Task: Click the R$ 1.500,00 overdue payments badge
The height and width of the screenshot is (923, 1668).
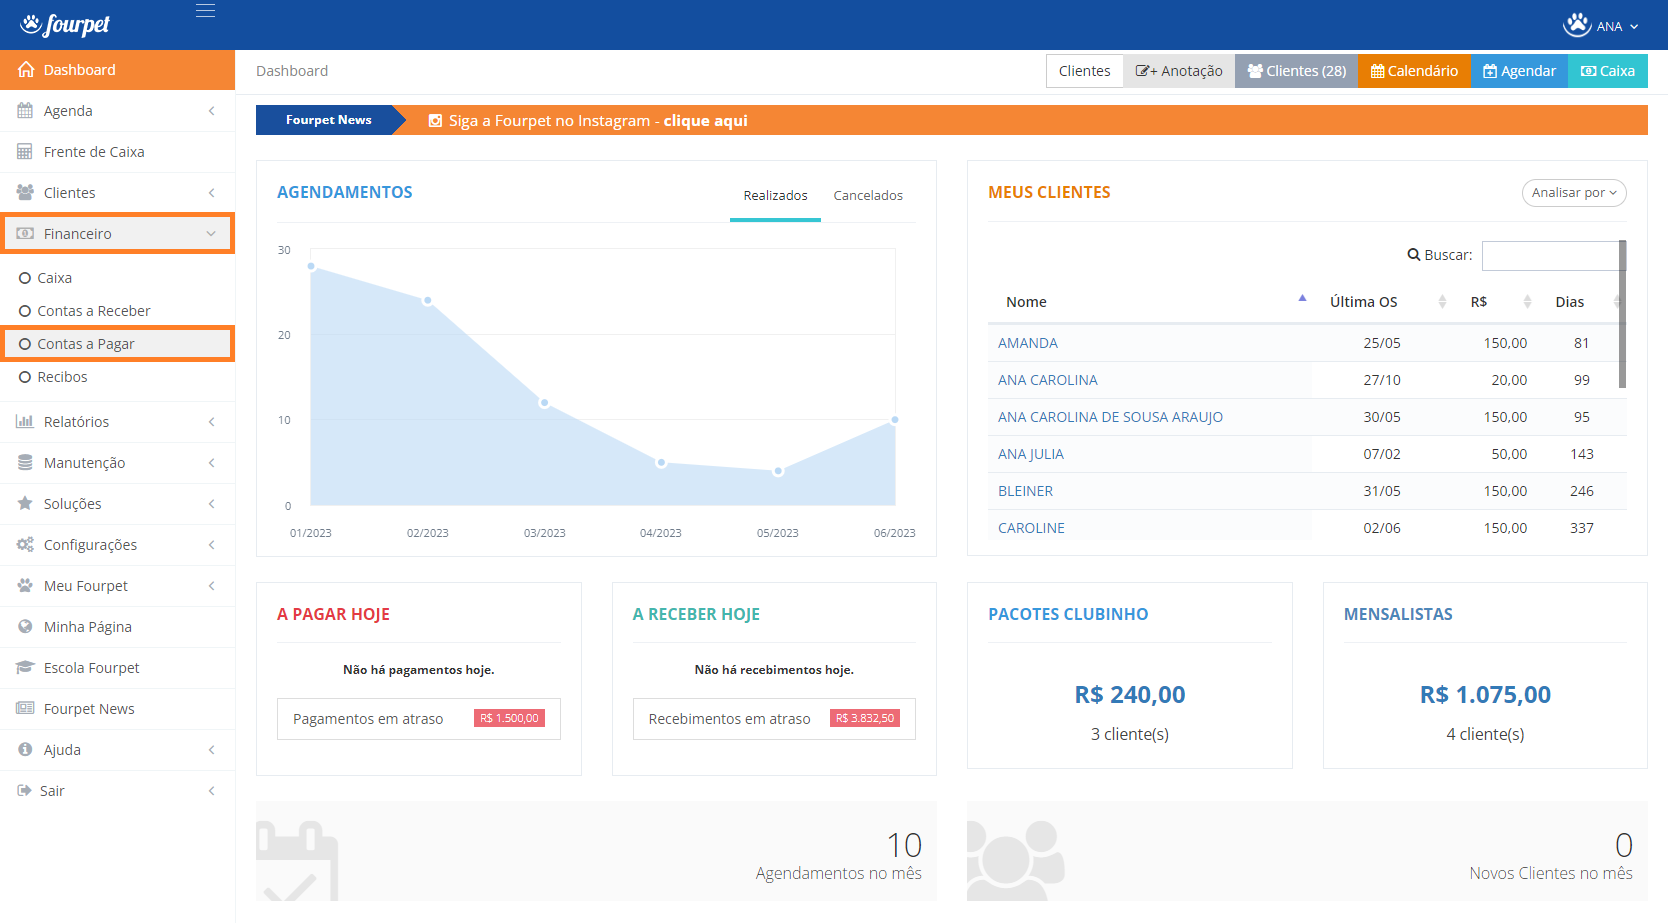Action: 509,718
